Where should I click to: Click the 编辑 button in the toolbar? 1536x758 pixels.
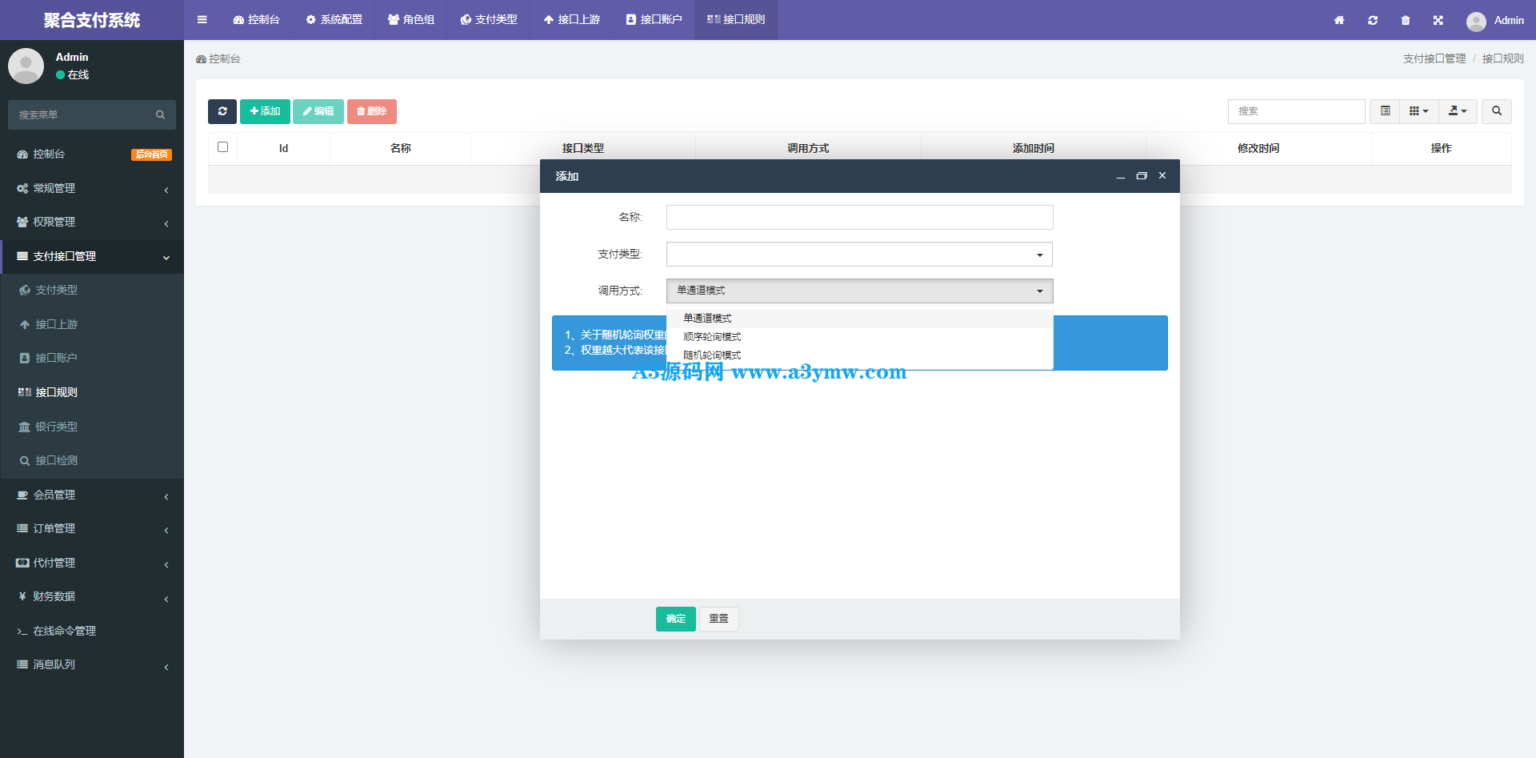pos(318,111)
